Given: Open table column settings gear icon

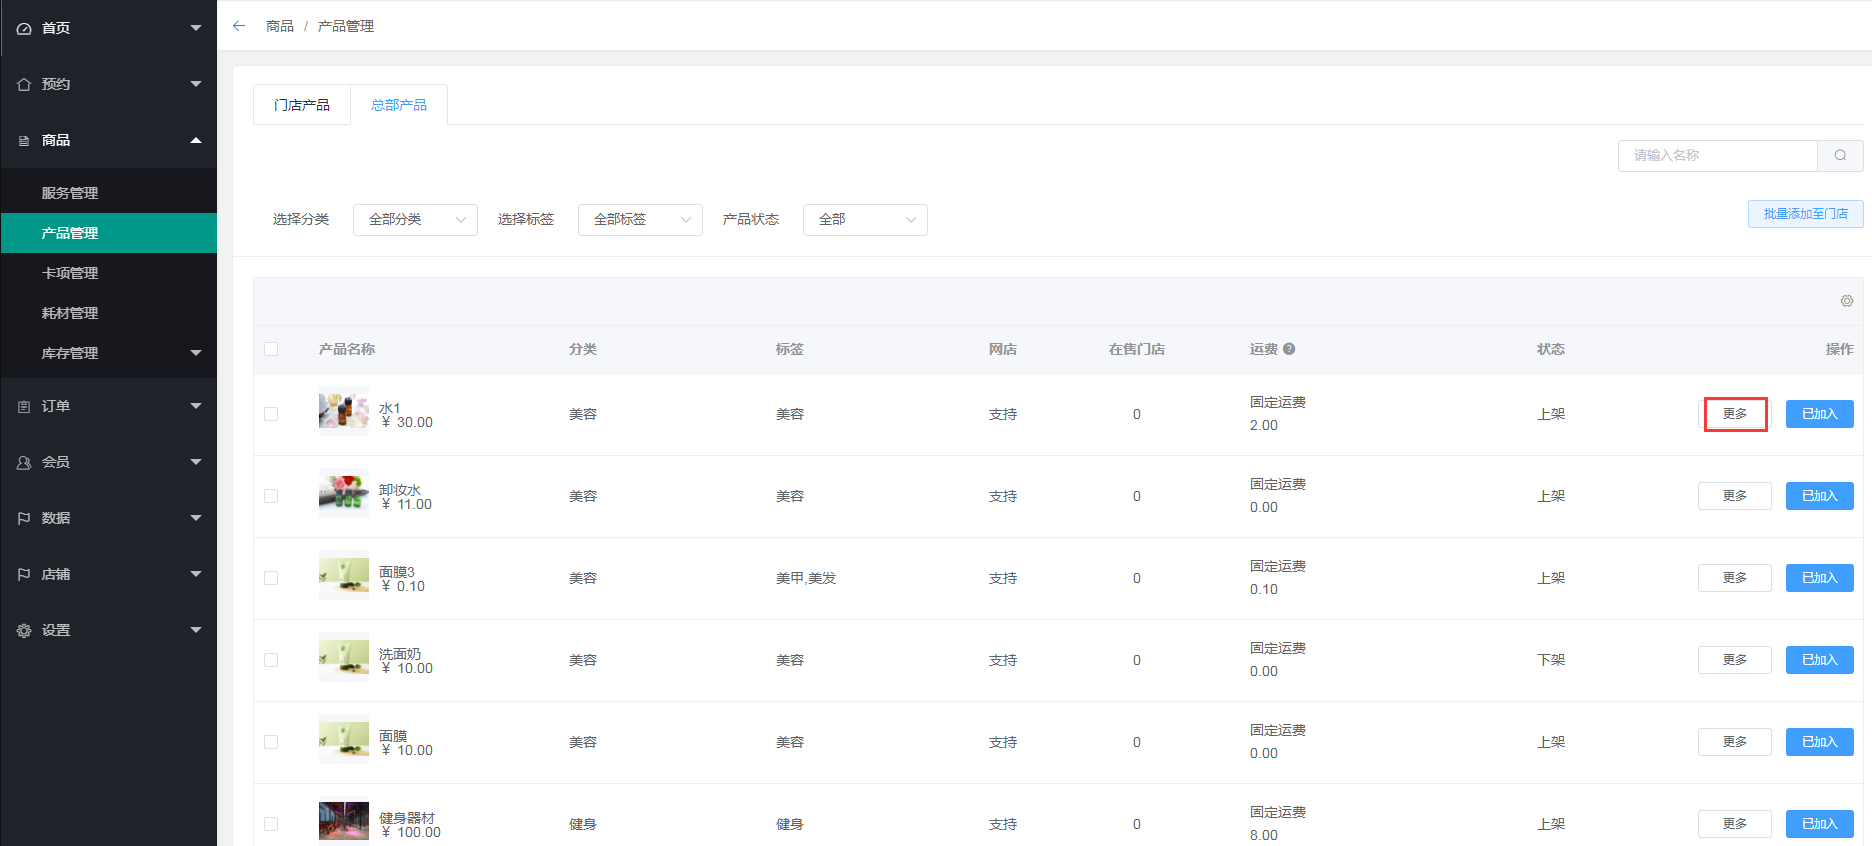Looking at the screenshot, I should 1846,301.
